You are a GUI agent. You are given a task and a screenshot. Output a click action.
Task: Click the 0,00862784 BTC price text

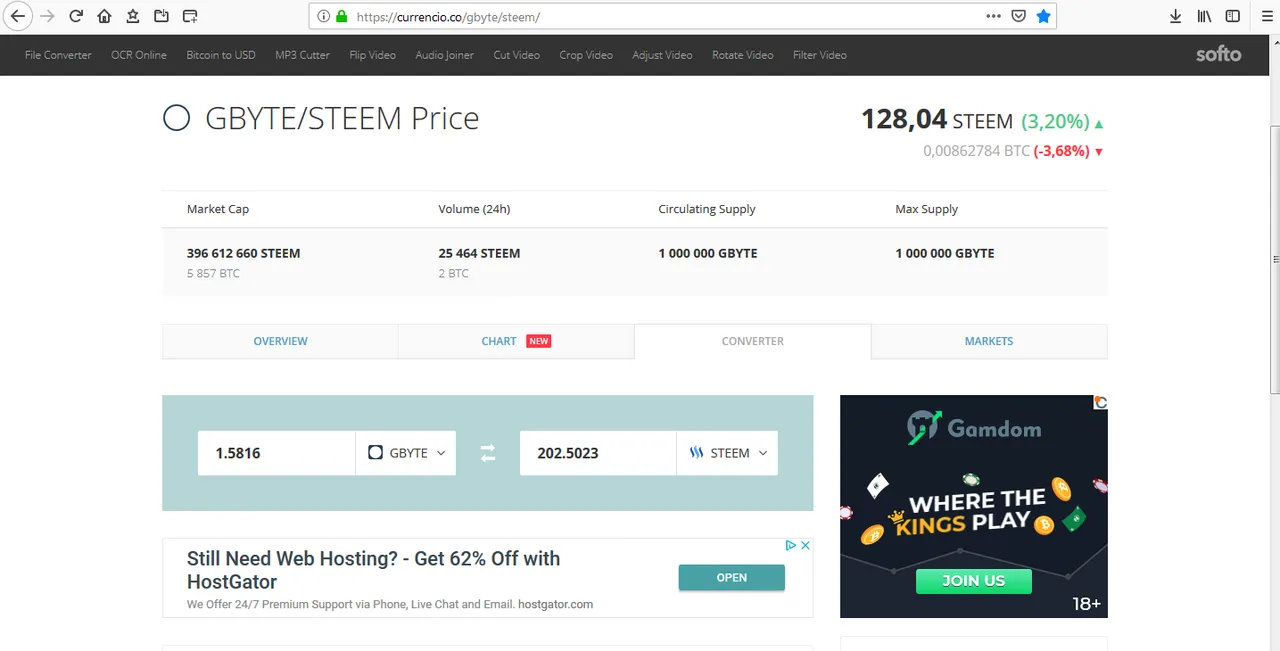tap(976, 152)
